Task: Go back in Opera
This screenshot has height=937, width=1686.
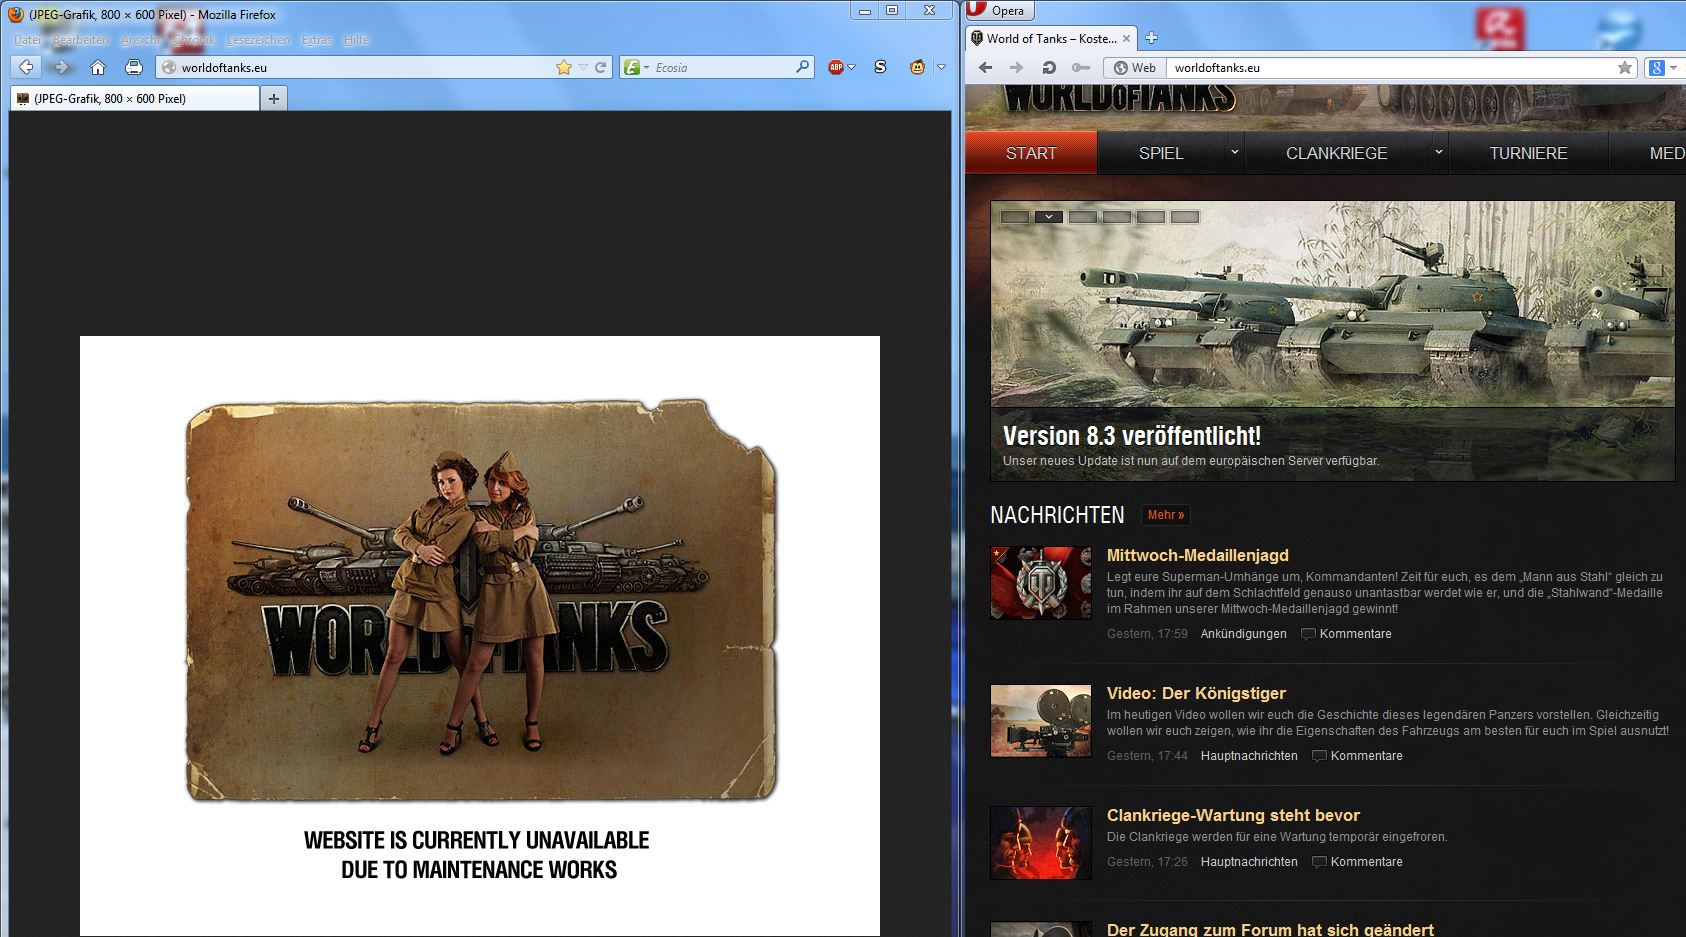Action: click(985, 67)
